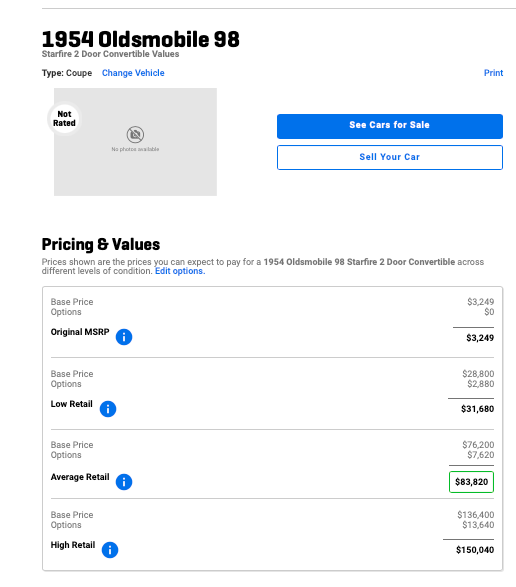Print this vehicle values page
516x587 pixels.
493,73
